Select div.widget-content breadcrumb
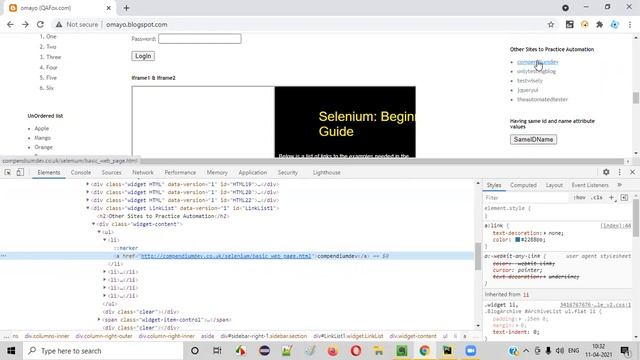640x360 pixels. 413,336
